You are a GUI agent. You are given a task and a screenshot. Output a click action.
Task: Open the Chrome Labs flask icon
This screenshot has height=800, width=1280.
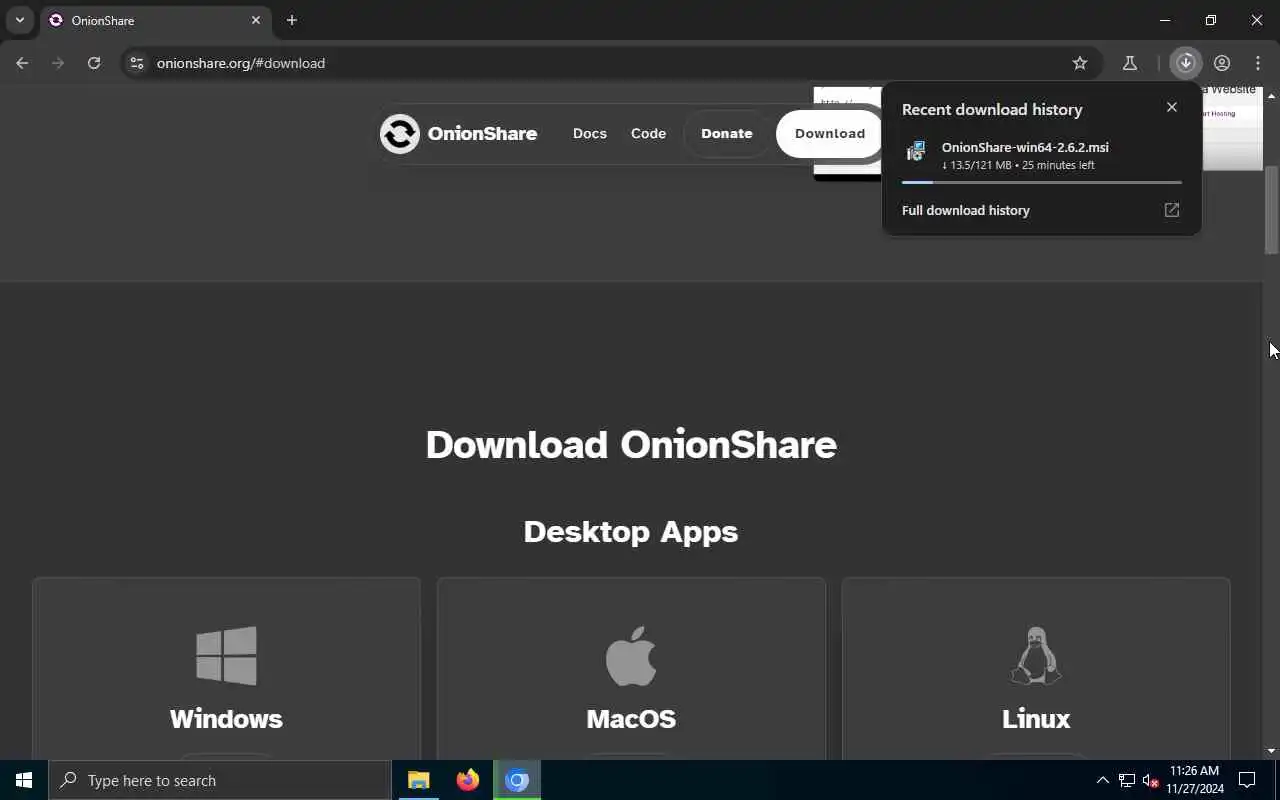pos(1130,63)
